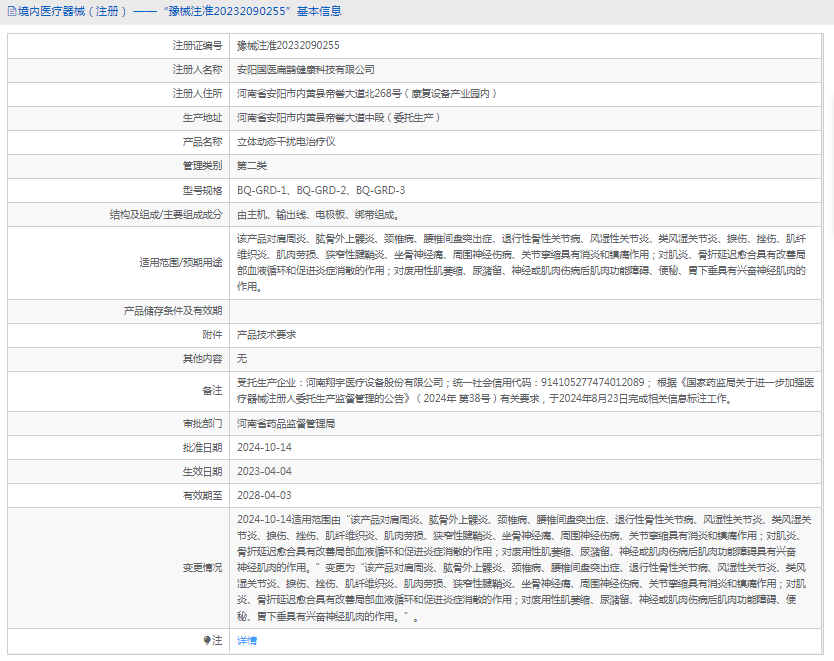Click the 注册人名称 label
Screen dimensions: 834x661
click(197, 70)
